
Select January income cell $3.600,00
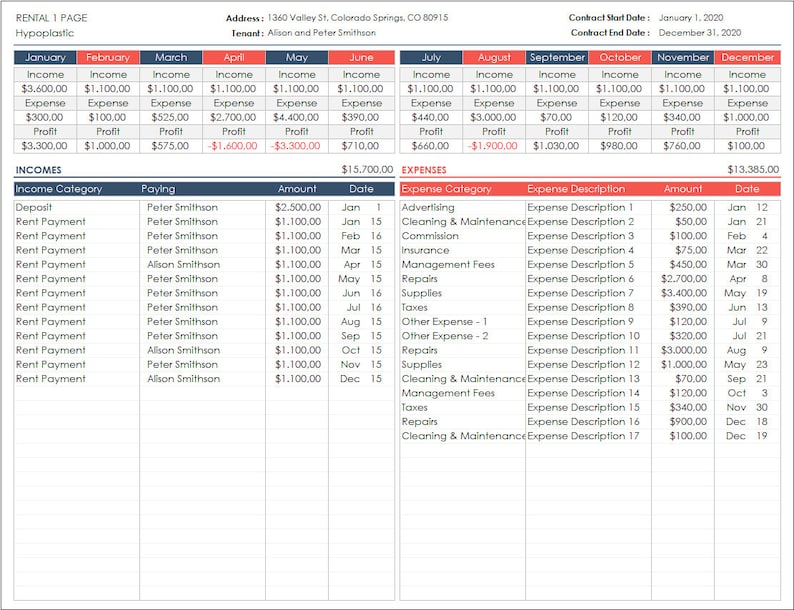45,89
